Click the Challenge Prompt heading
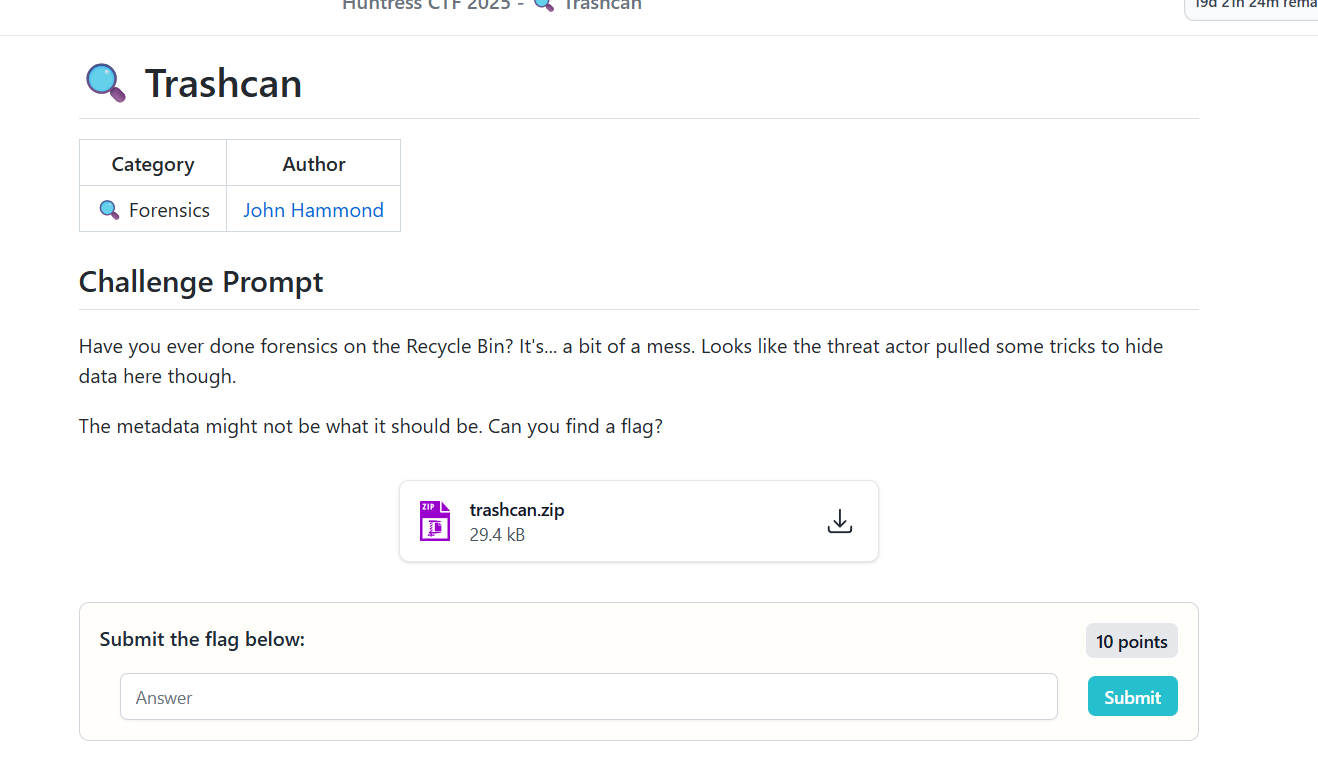Viewport: 1318px width, 770px height. tap(201, 282)
